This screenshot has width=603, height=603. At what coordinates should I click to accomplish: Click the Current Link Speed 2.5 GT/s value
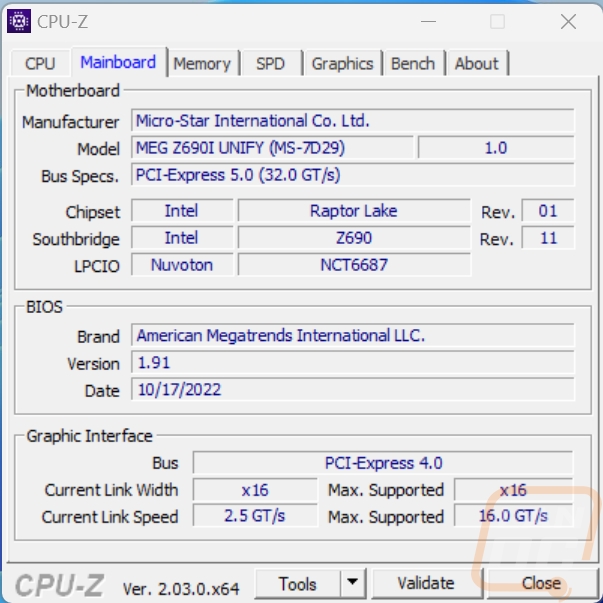[x=255, y=516]
